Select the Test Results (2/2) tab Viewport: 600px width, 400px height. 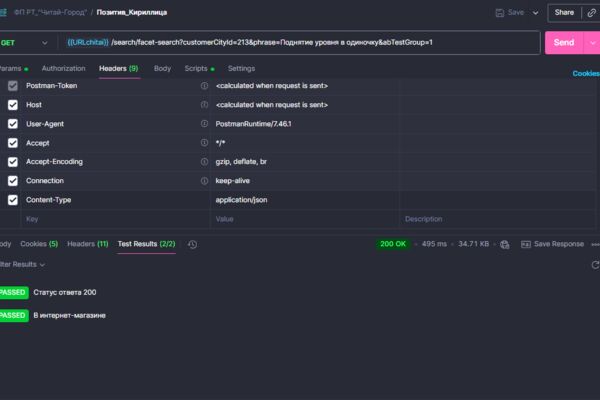click(147, 244)
